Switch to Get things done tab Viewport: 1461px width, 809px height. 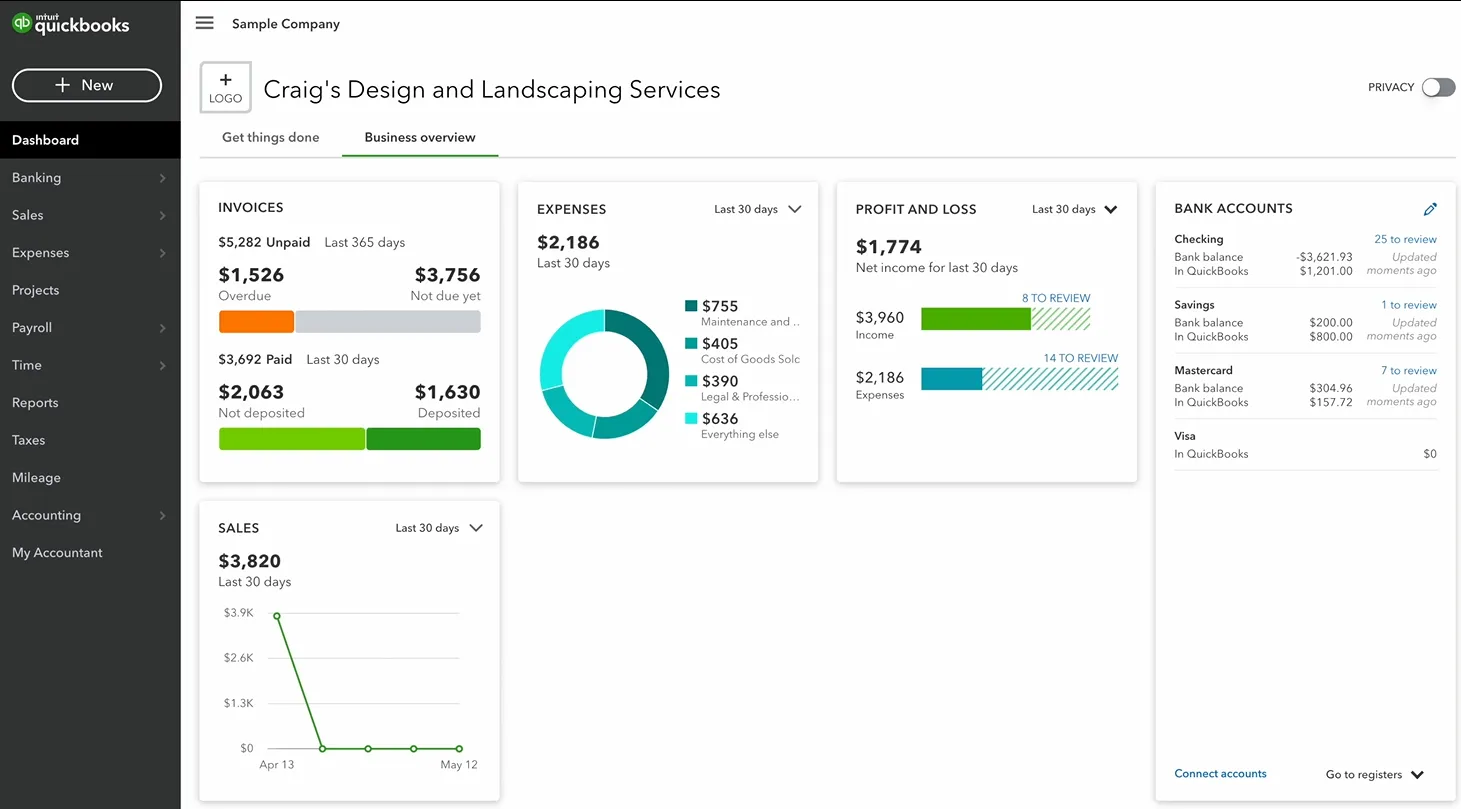click(x=271, y=137)
